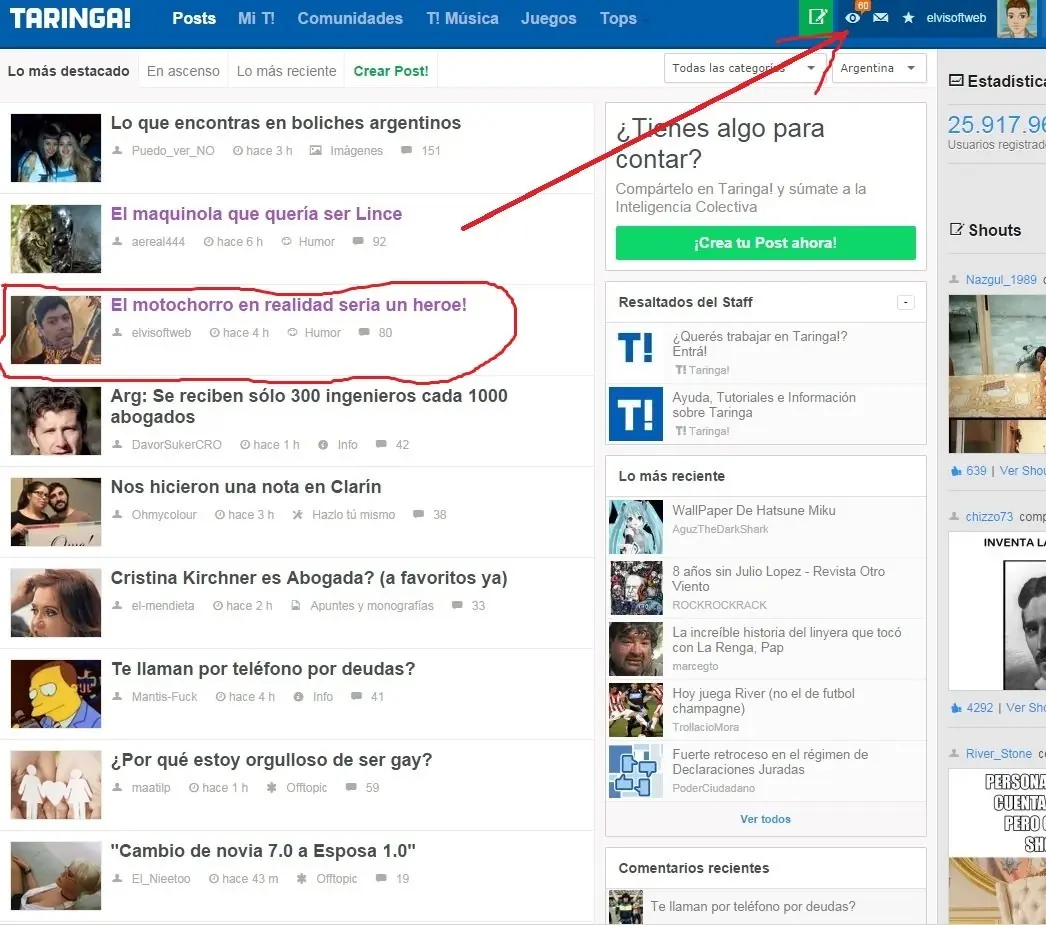
Task: Click Hazlo tú mismo category icon
Action: click(298, 515)
